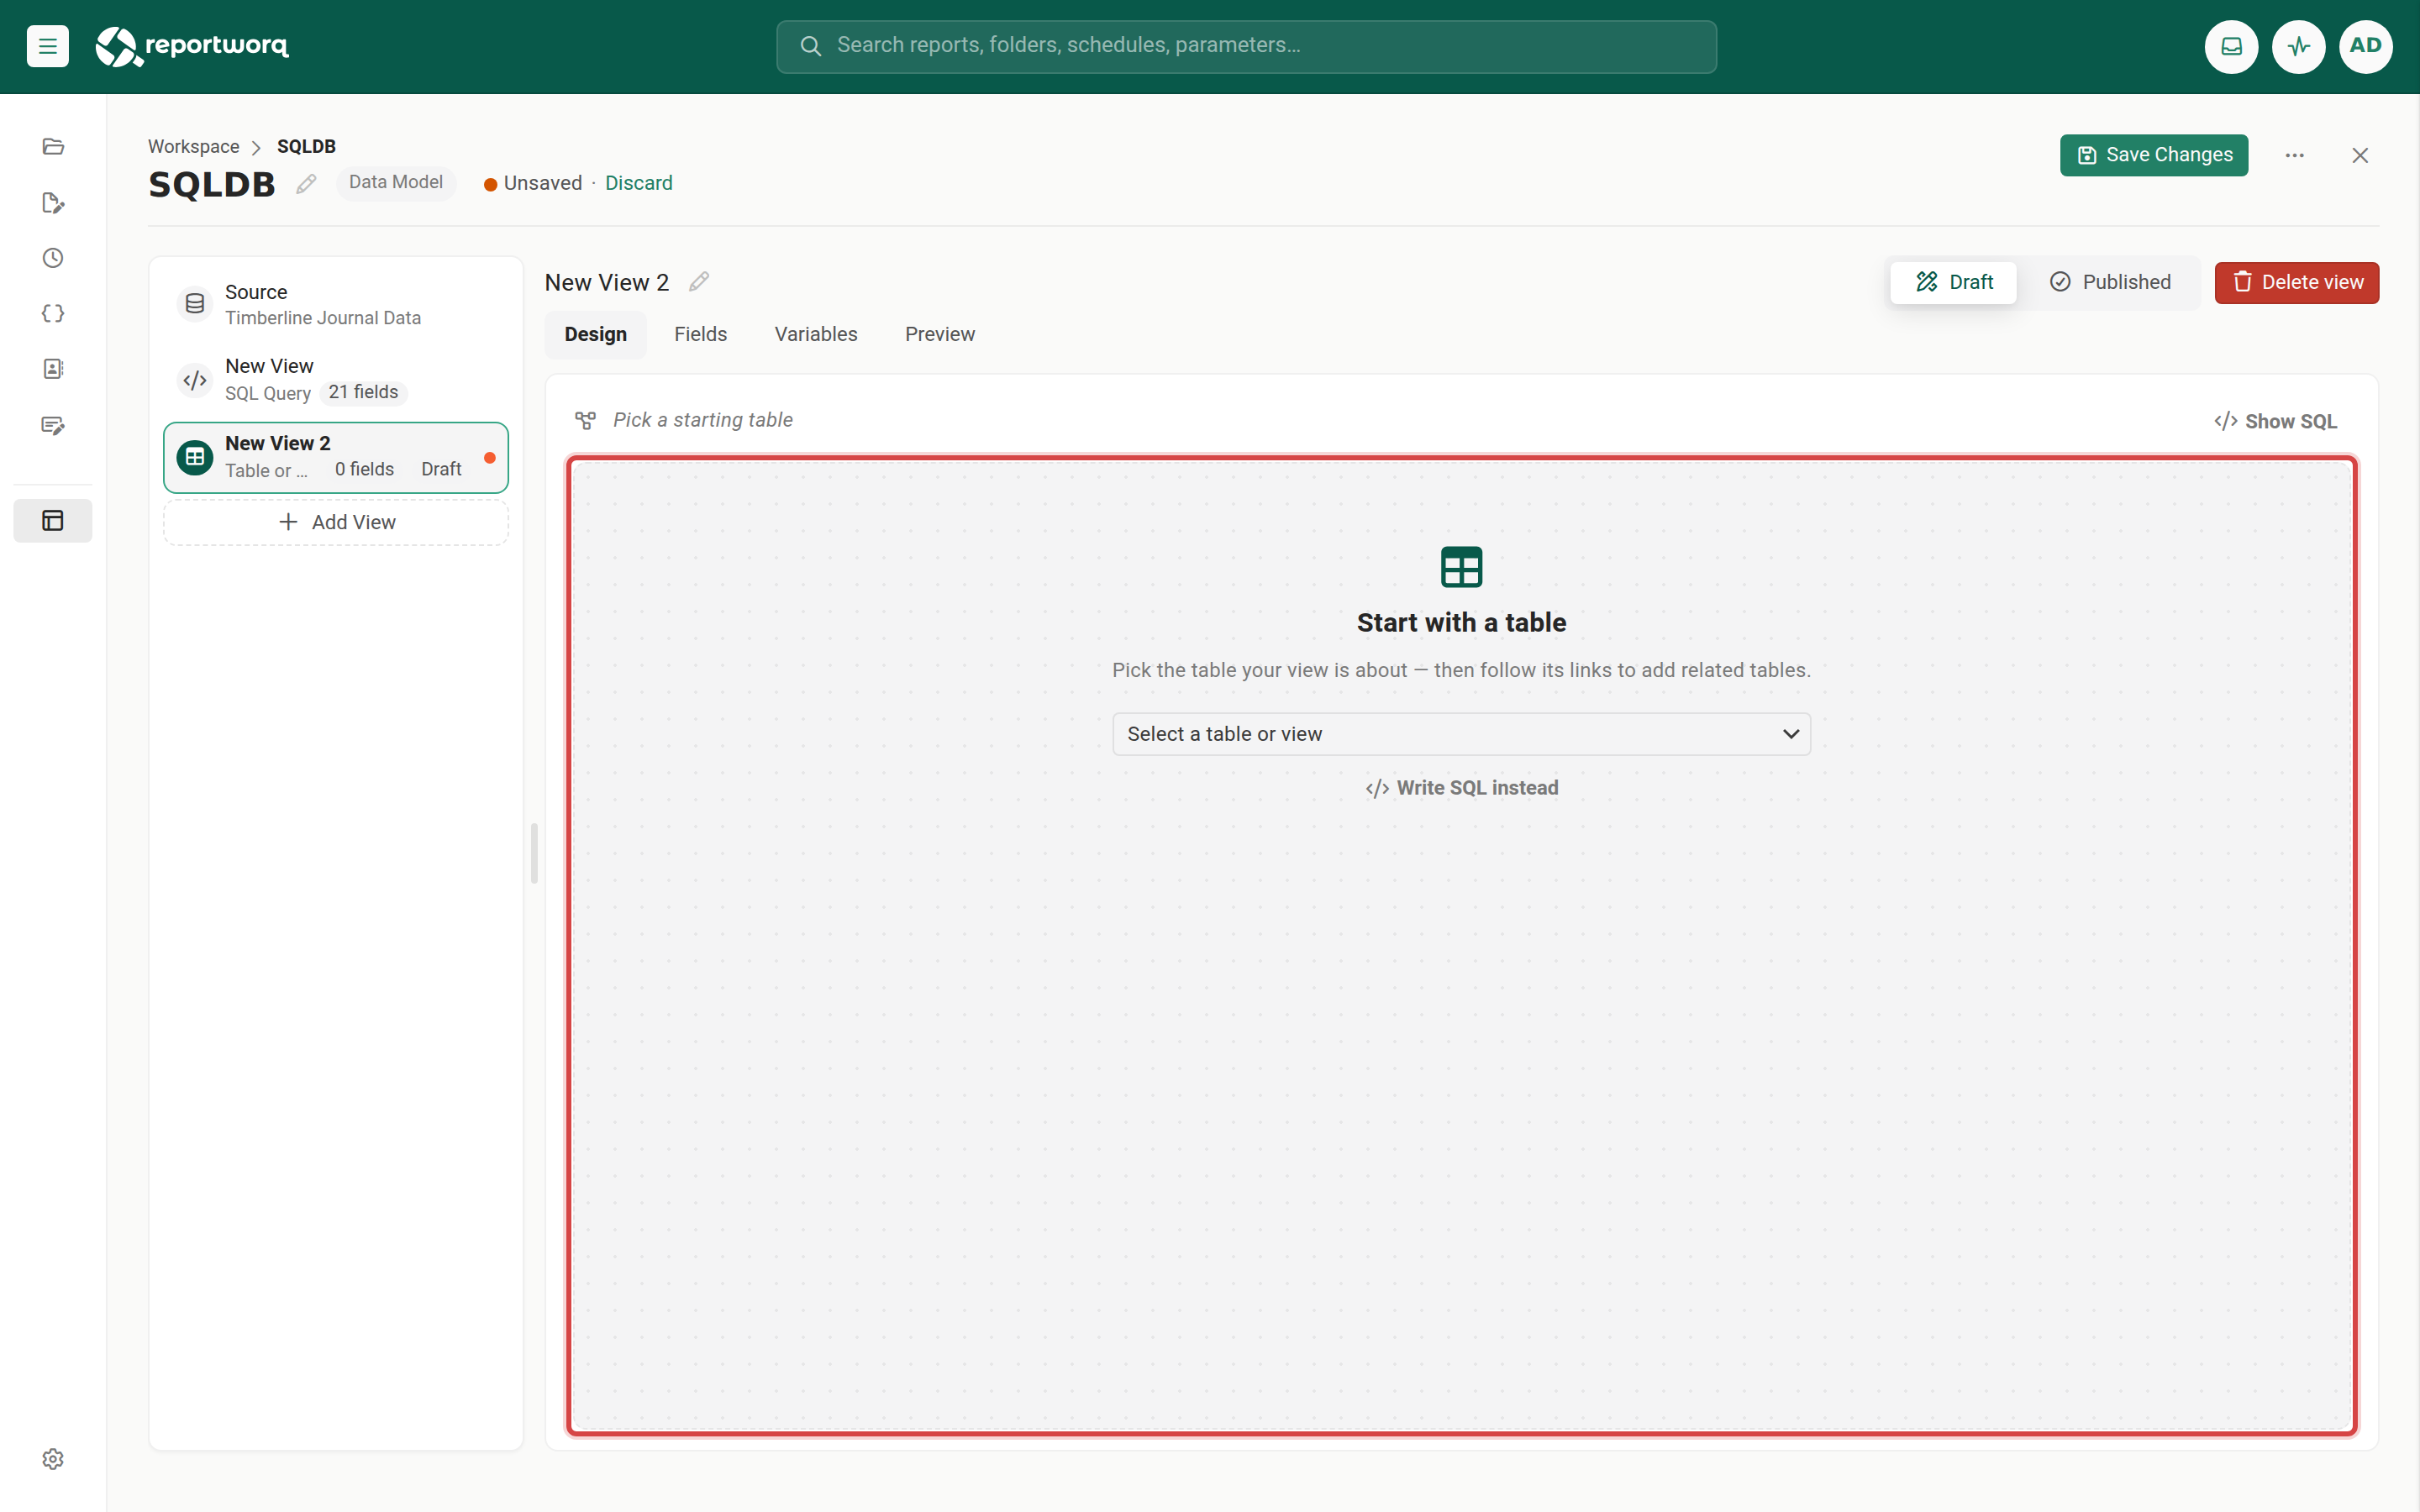The image size is (2420, 1512).
Task: Open the contacts sidebar icon
Action: tap(53, 369)
